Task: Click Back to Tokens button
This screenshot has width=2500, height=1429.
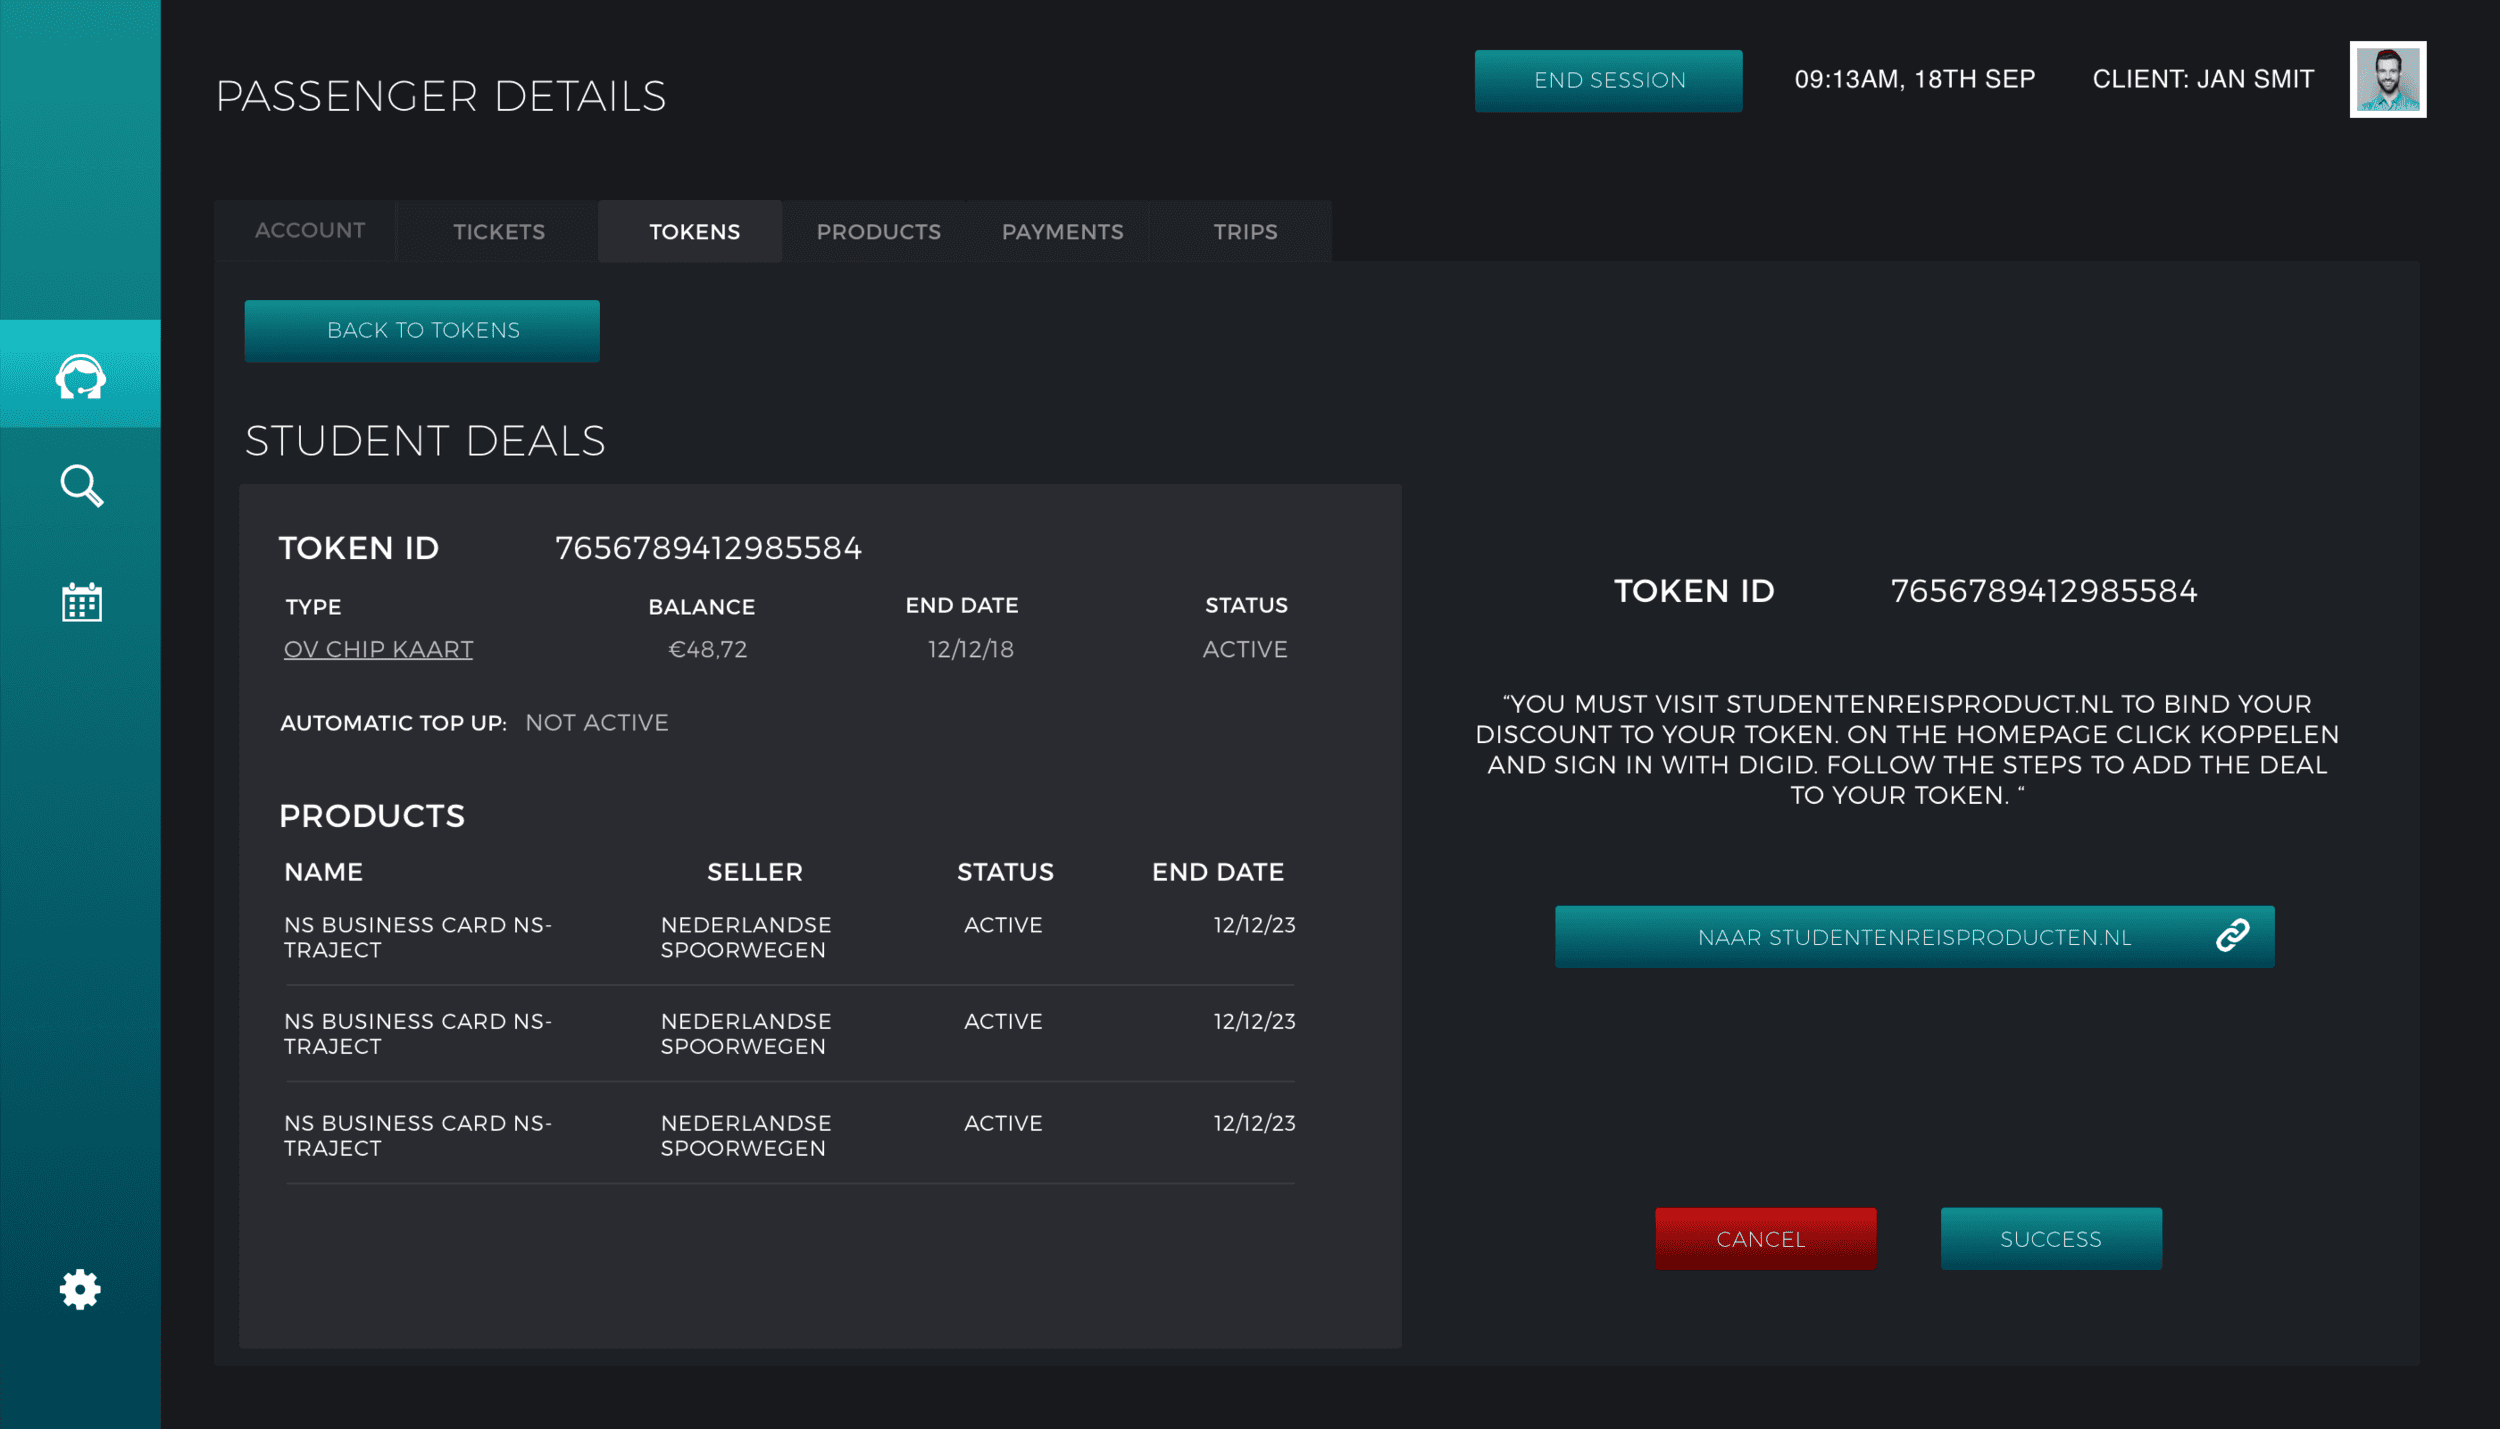Action: coord(422,331)
